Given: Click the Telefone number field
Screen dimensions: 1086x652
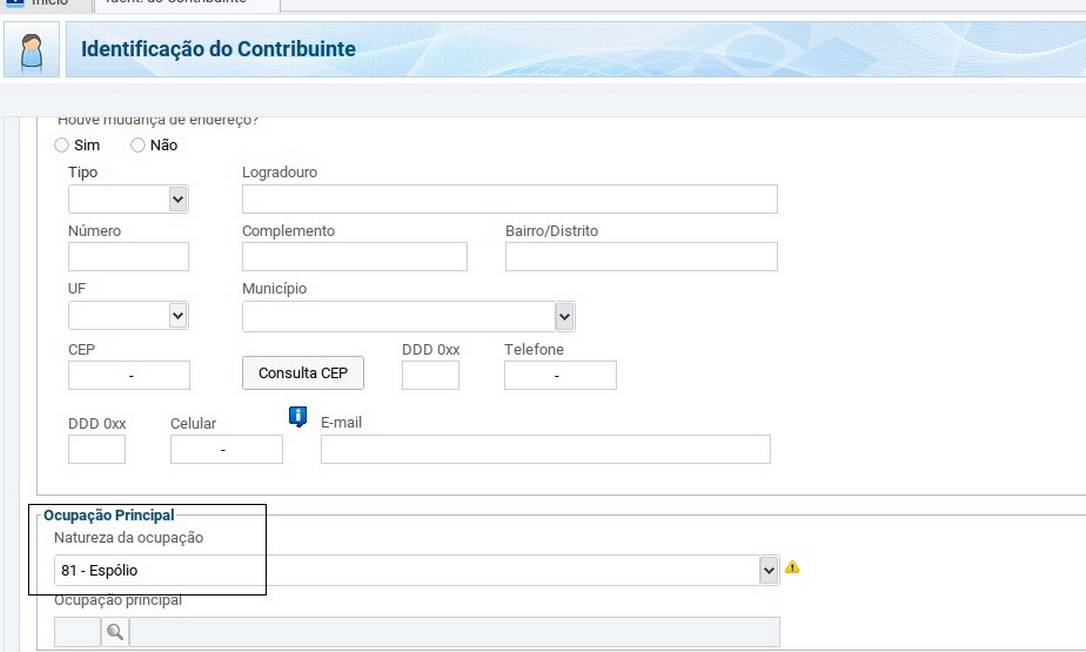Looking at the screenshot, I should pyautogui.click(x=560, y=375).
